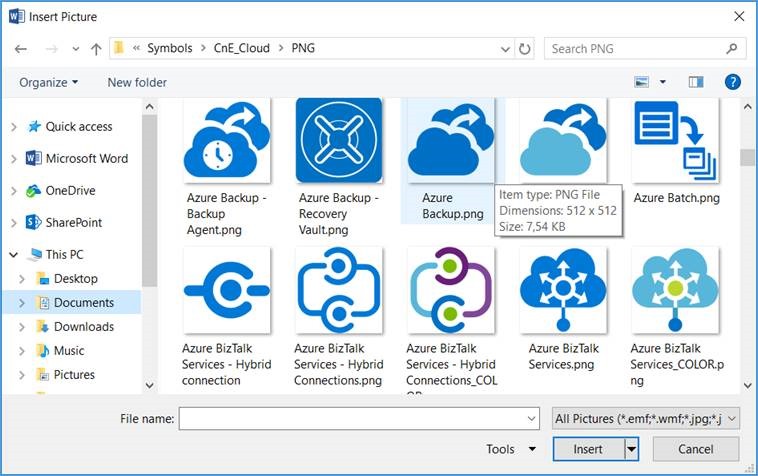Click the CnE_Cloud breadcrumb
The height and width of the screenshot is (476, 758).
click(x=242, y=48)
